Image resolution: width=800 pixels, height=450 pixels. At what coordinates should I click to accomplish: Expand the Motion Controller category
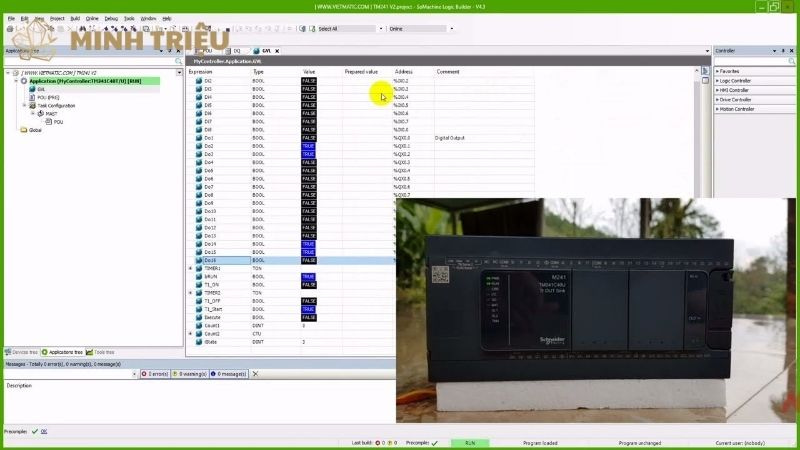click(x=717, y=109)
